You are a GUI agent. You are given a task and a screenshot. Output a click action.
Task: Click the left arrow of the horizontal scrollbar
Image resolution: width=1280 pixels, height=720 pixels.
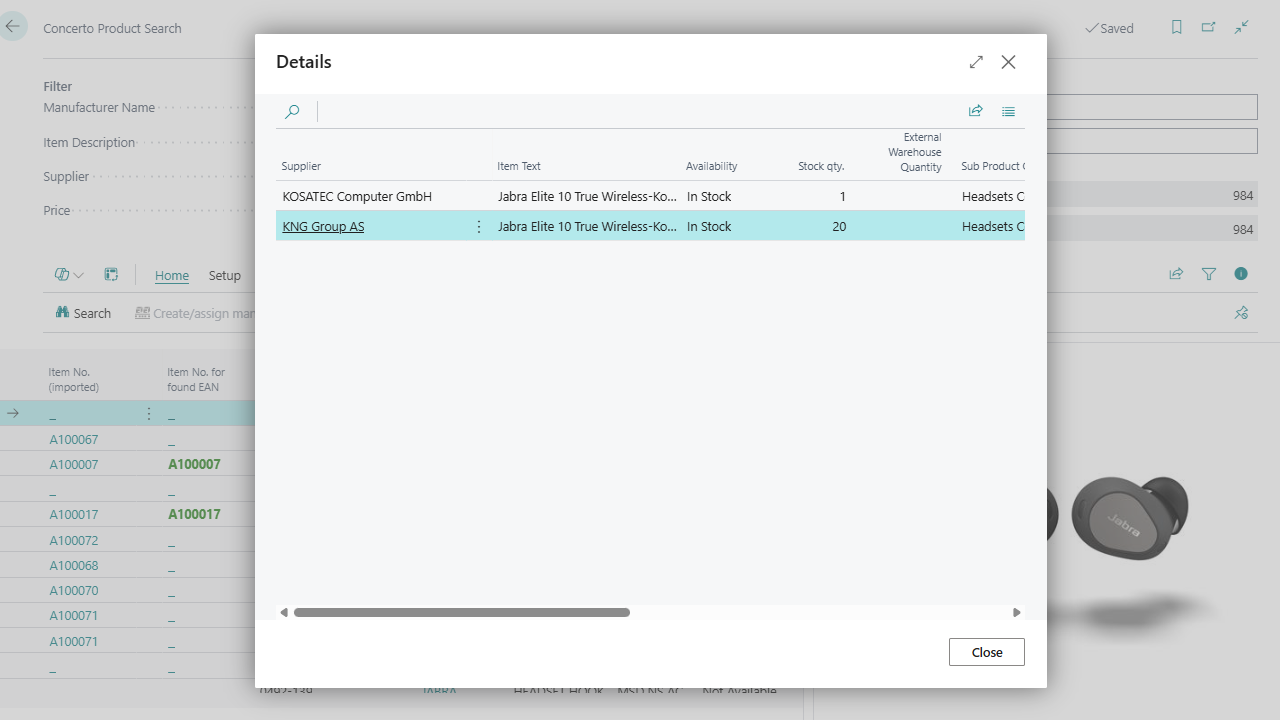(x=284, y=612)
